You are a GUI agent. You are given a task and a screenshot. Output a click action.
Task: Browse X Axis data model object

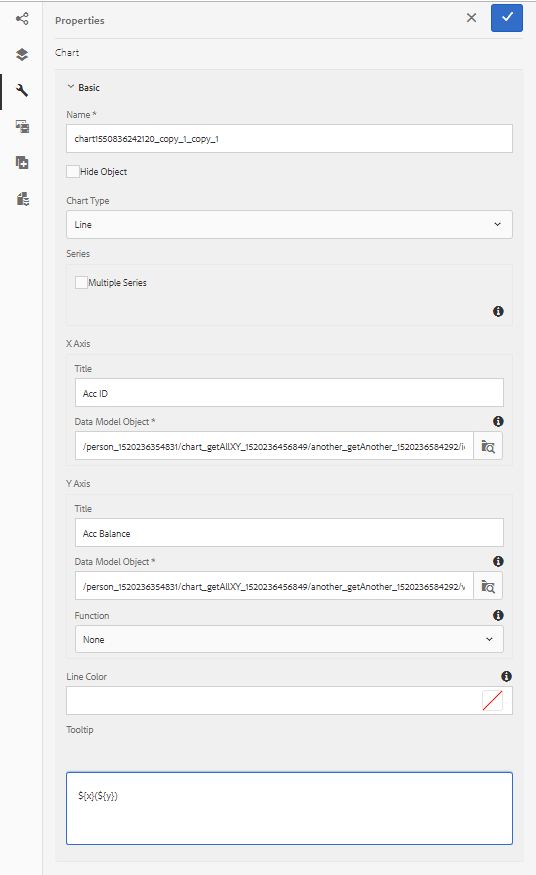tap(488, 446)
